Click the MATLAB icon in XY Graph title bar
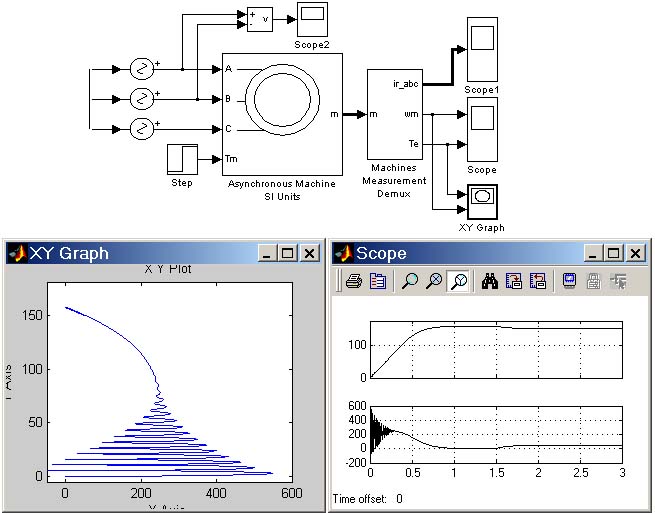The image size is (655, 515). [x=18, y=253]
